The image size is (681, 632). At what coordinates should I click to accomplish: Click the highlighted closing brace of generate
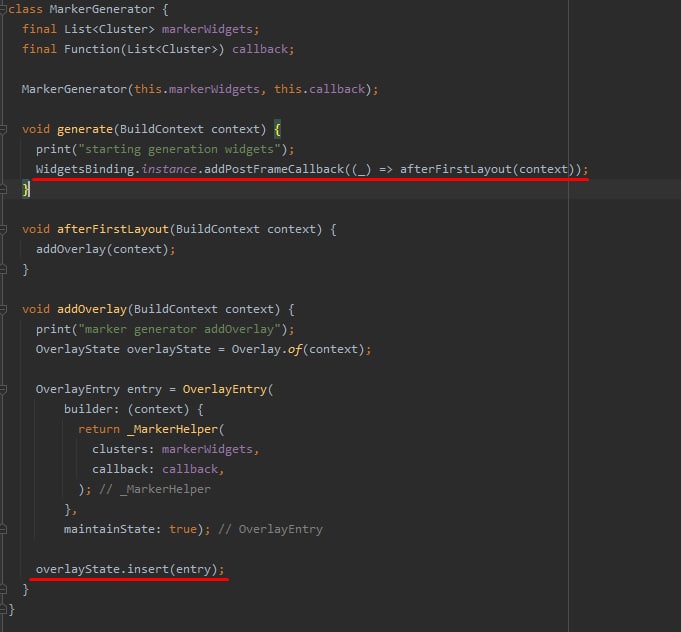(26, 189)
